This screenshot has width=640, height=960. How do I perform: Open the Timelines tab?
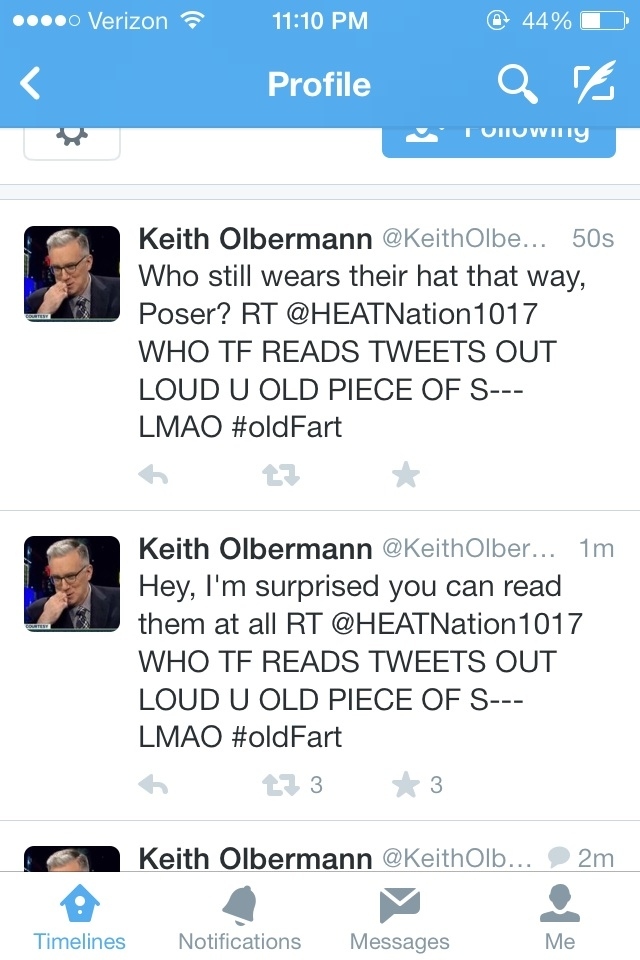click(x=80, y=916)
